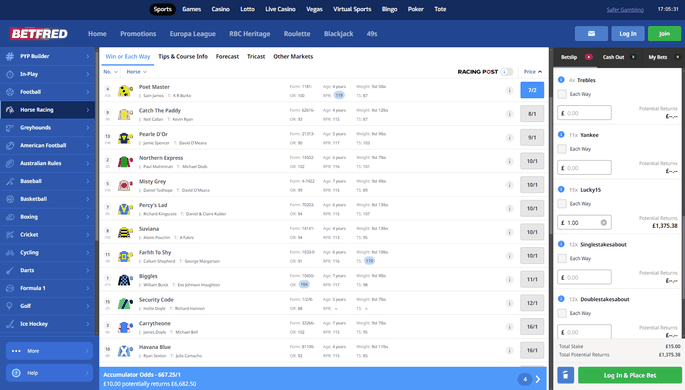The width and height of the screenshot is (685, 390).
Task: Sort runners by Horse dropdown
Action: pyautogui.click(x=137, y=72)
